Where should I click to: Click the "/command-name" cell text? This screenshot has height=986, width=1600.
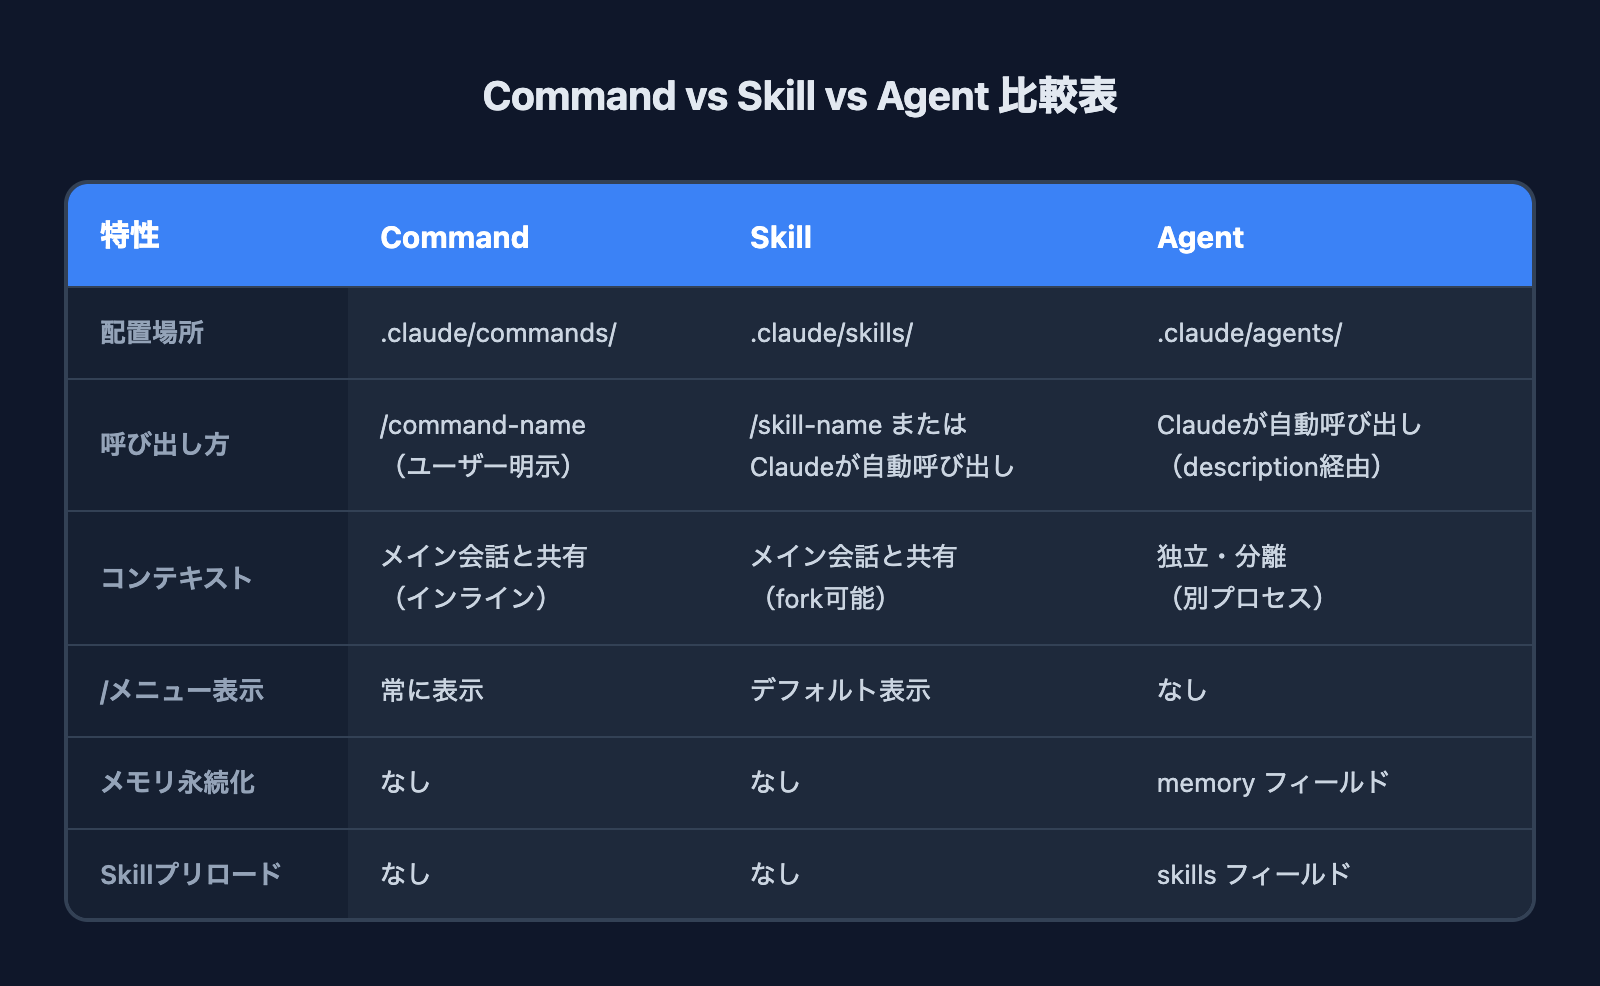click(483, 425)
